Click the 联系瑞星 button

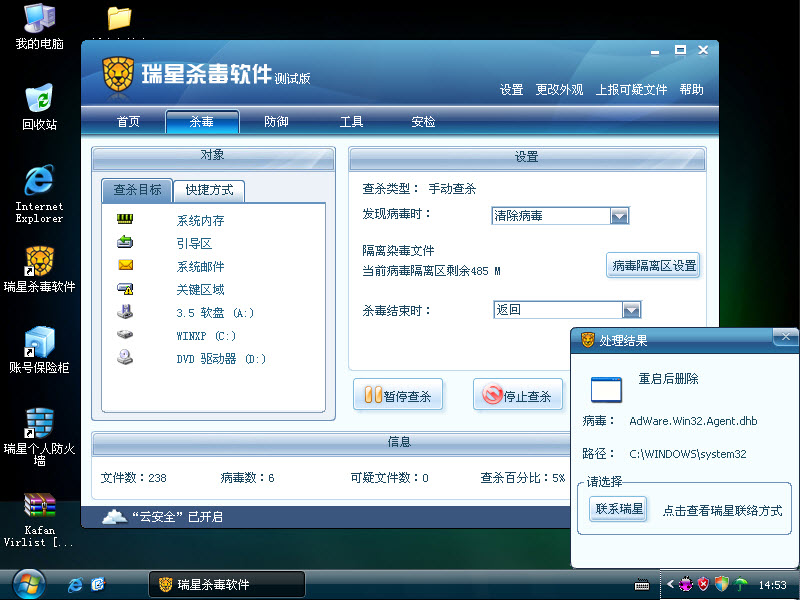pos(618,509)
